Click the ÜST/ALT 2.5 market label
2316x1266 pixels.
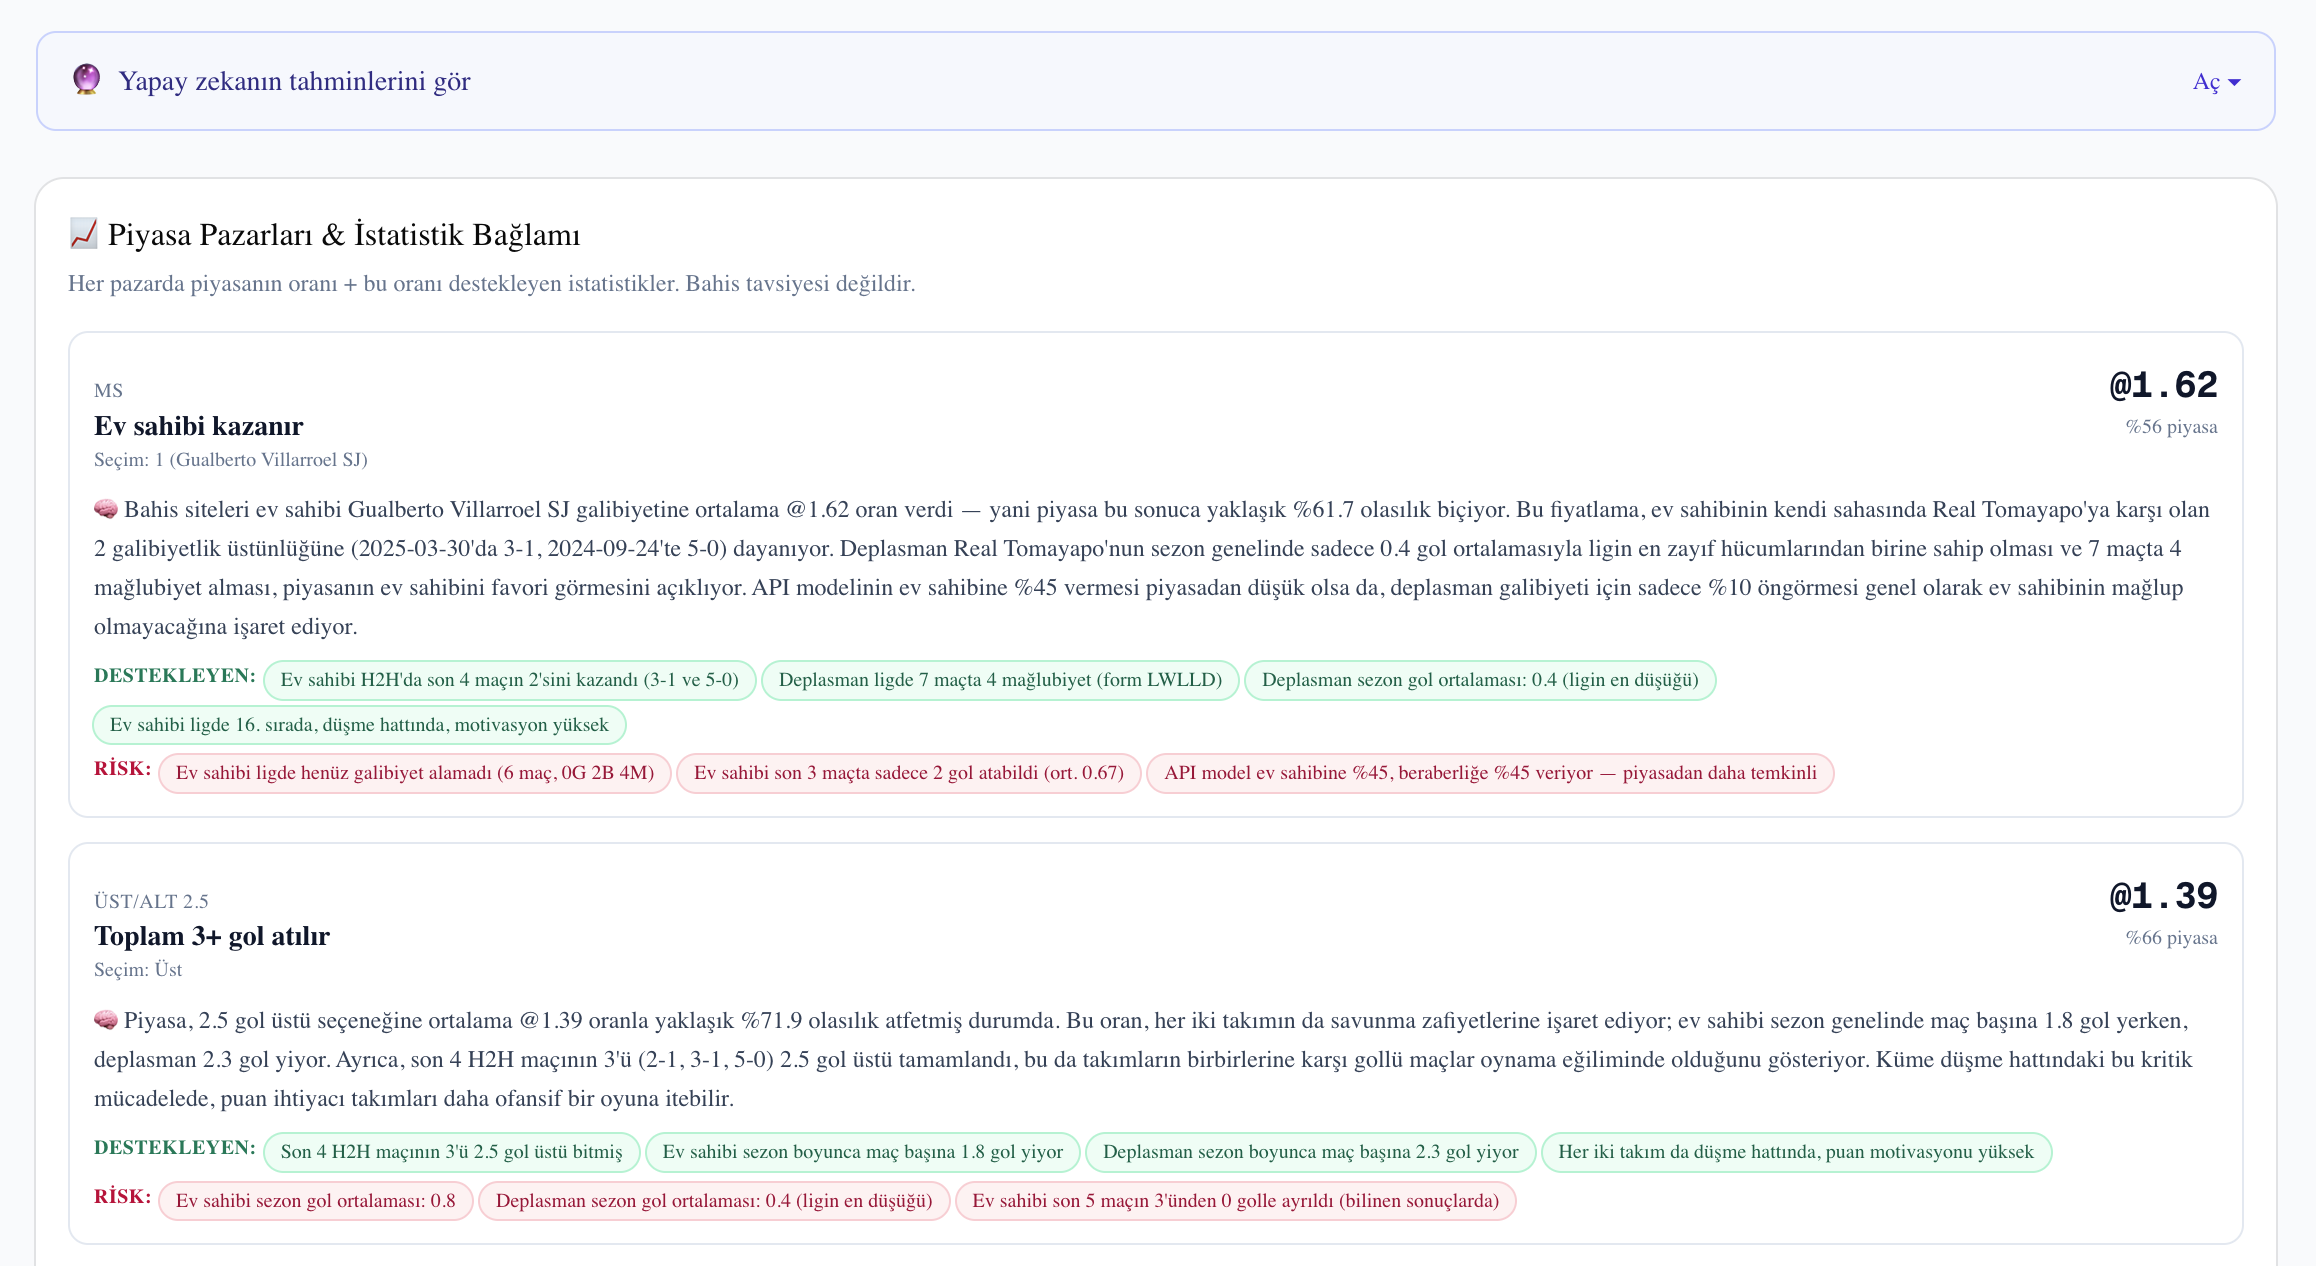(151, 902)
